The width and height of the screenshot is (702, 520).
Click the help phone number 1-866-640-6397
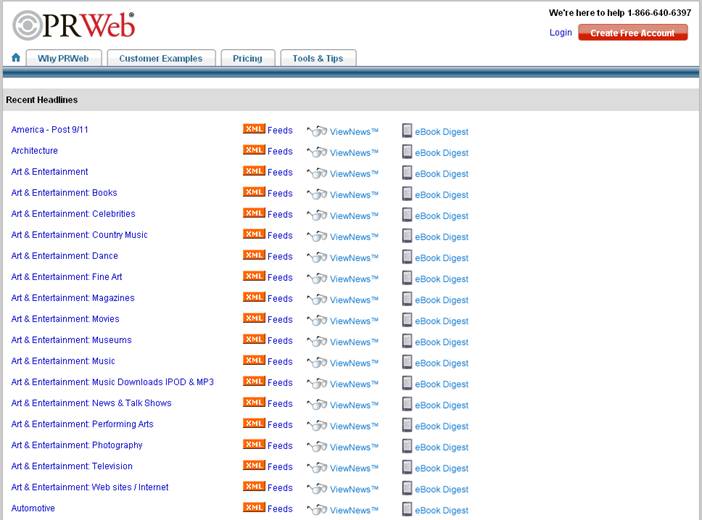click(659, 13)
